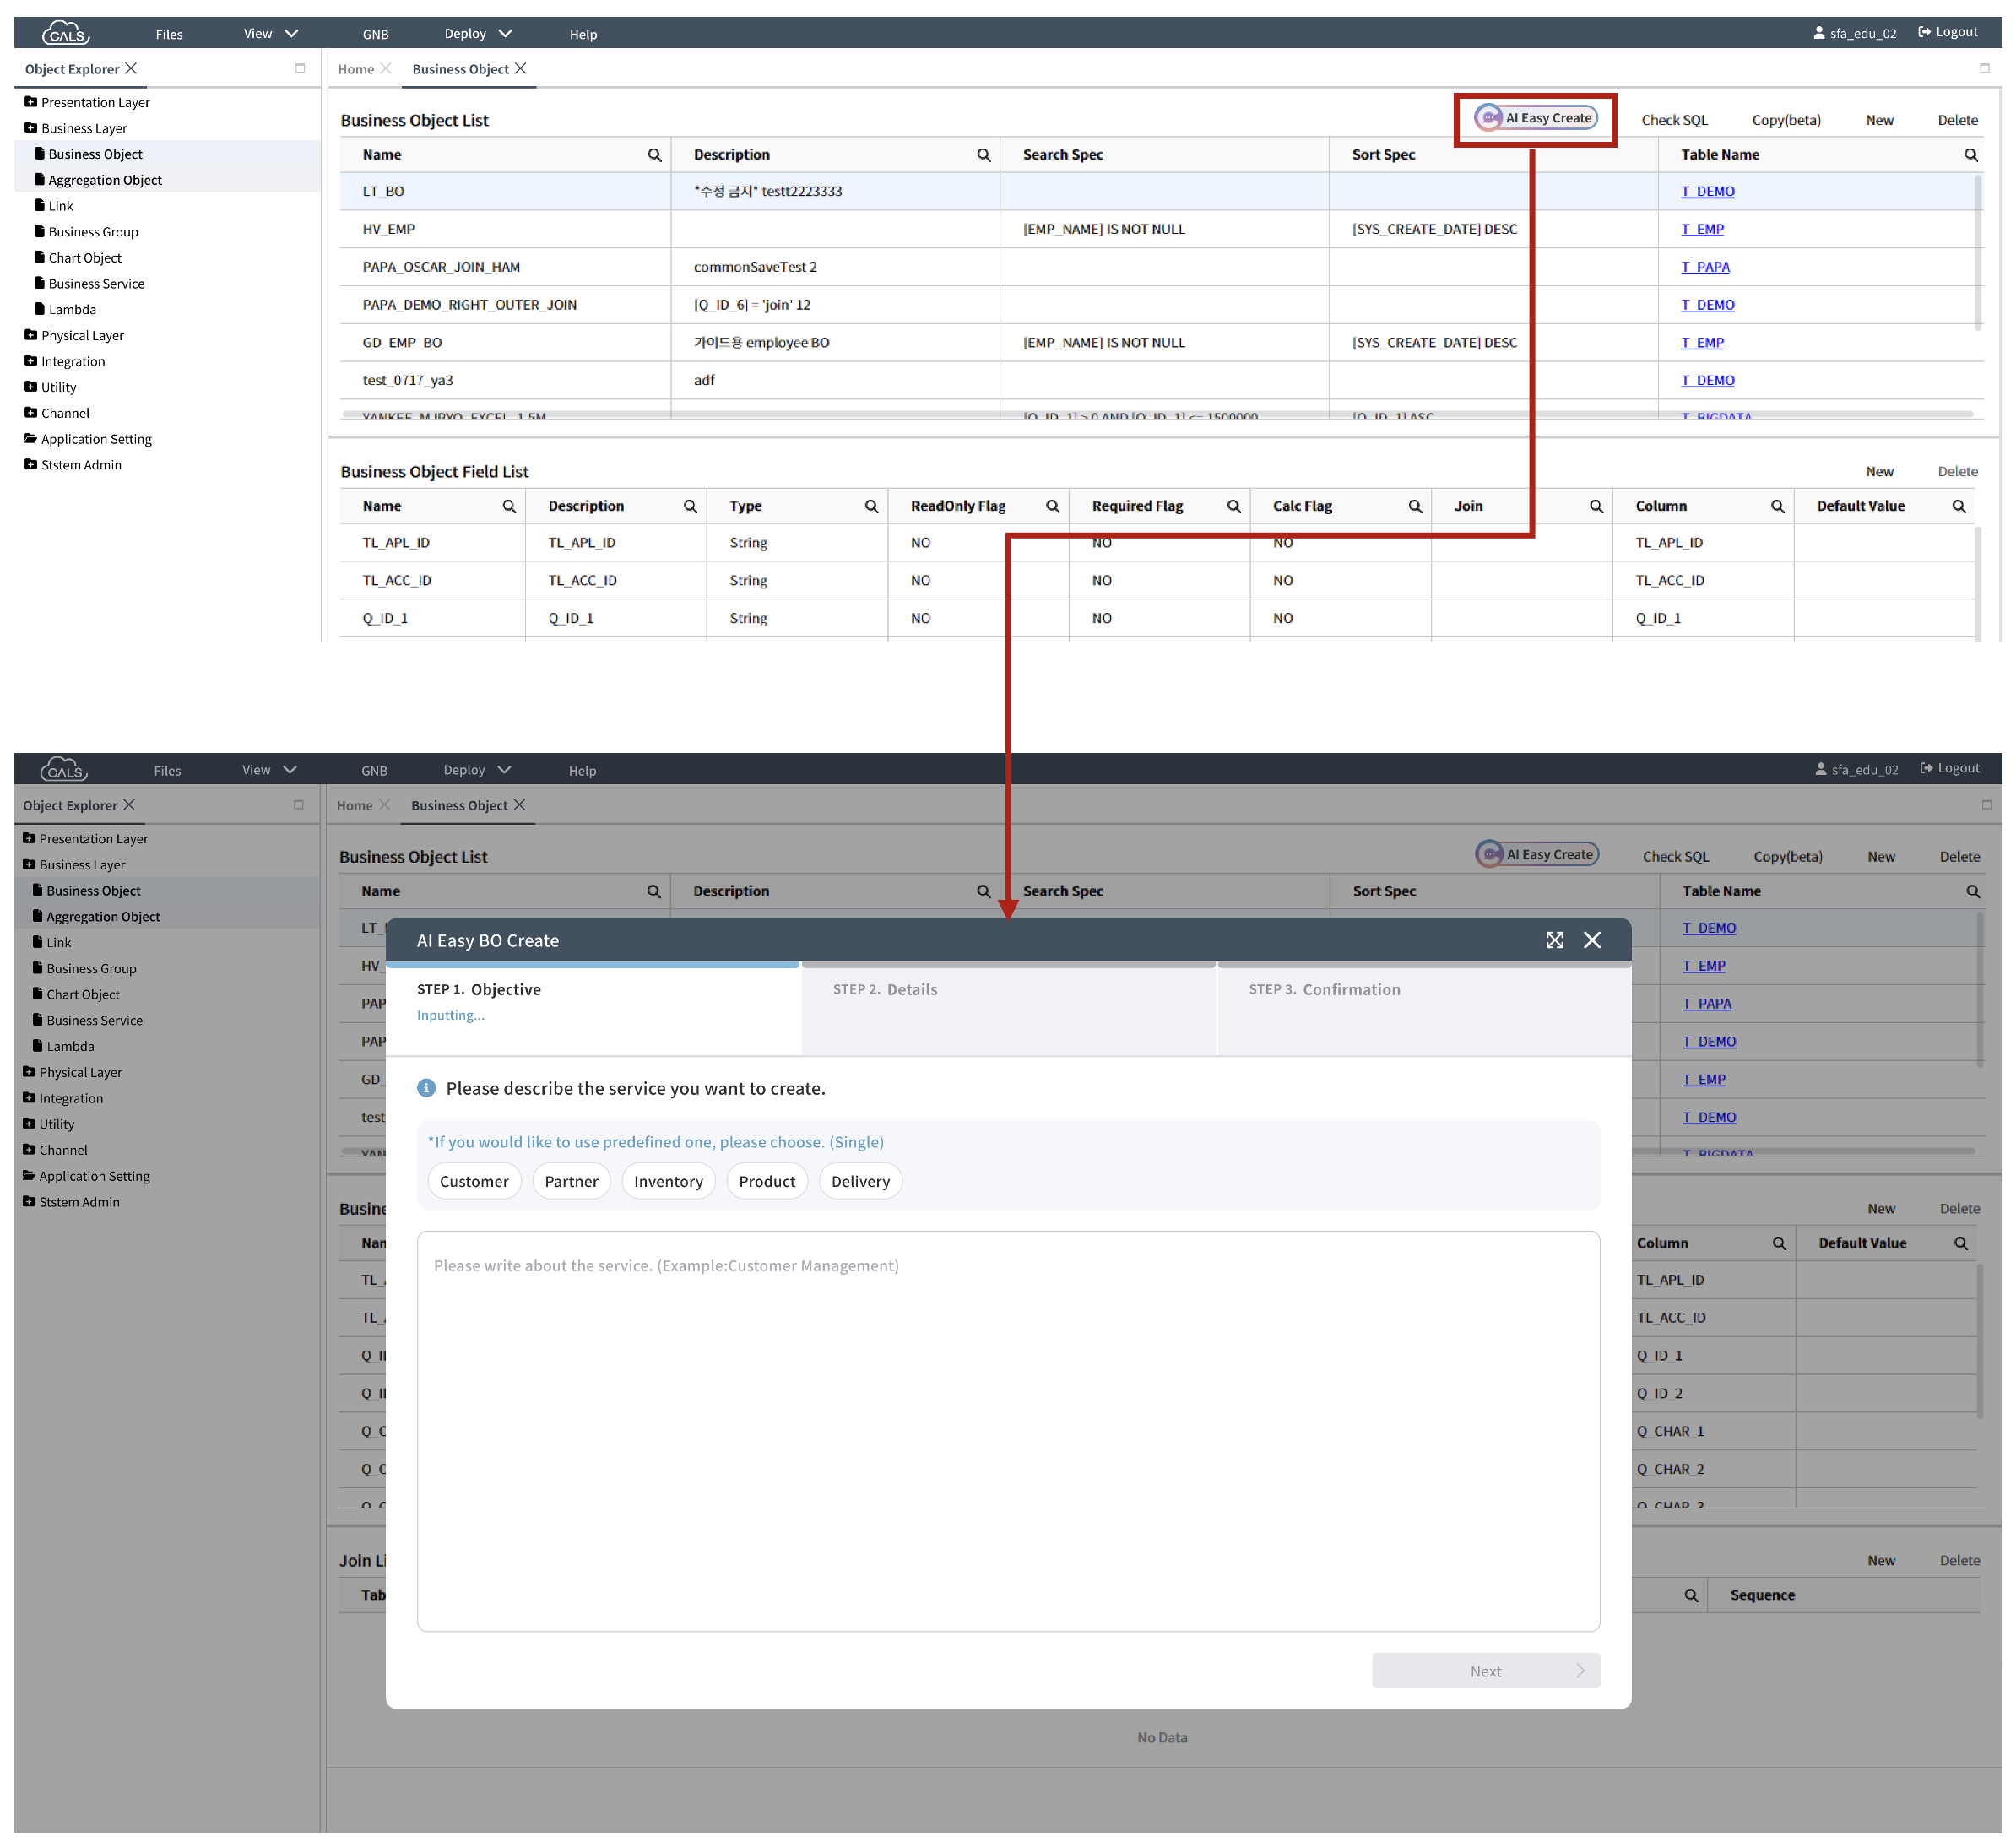Click the info icon beside describe-service prompt
Screen dimensions: 2016x1847
[426, 1088]
